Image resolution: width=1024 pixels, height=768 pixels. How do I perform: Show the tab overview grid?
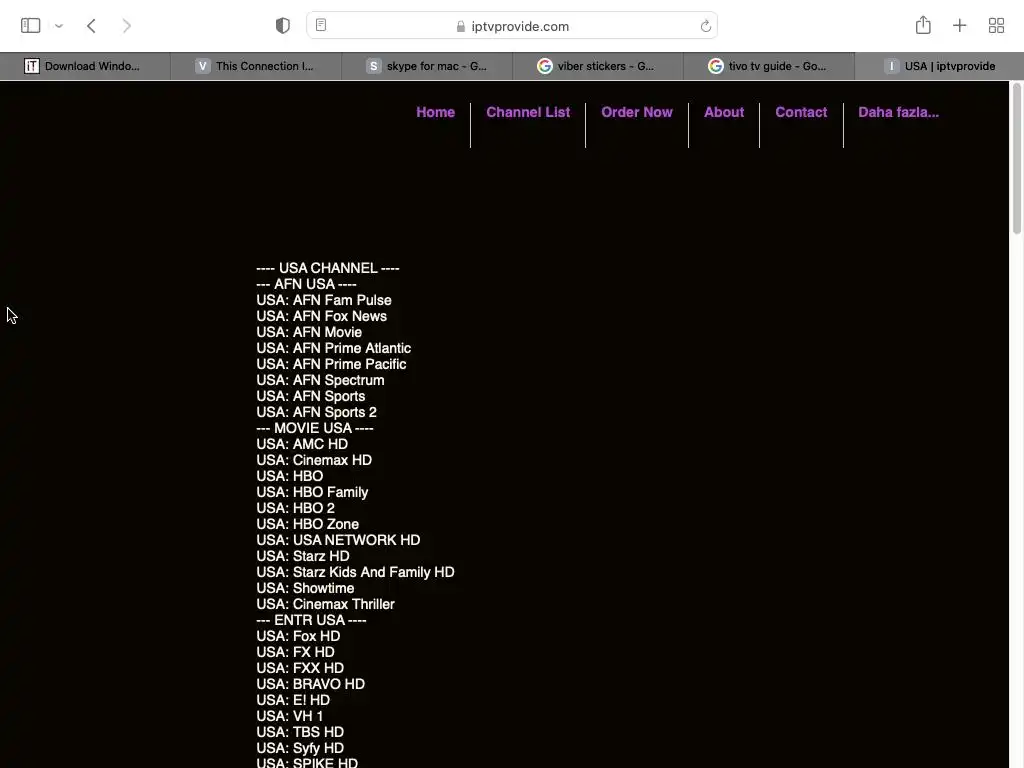click(x=996, y=25)
